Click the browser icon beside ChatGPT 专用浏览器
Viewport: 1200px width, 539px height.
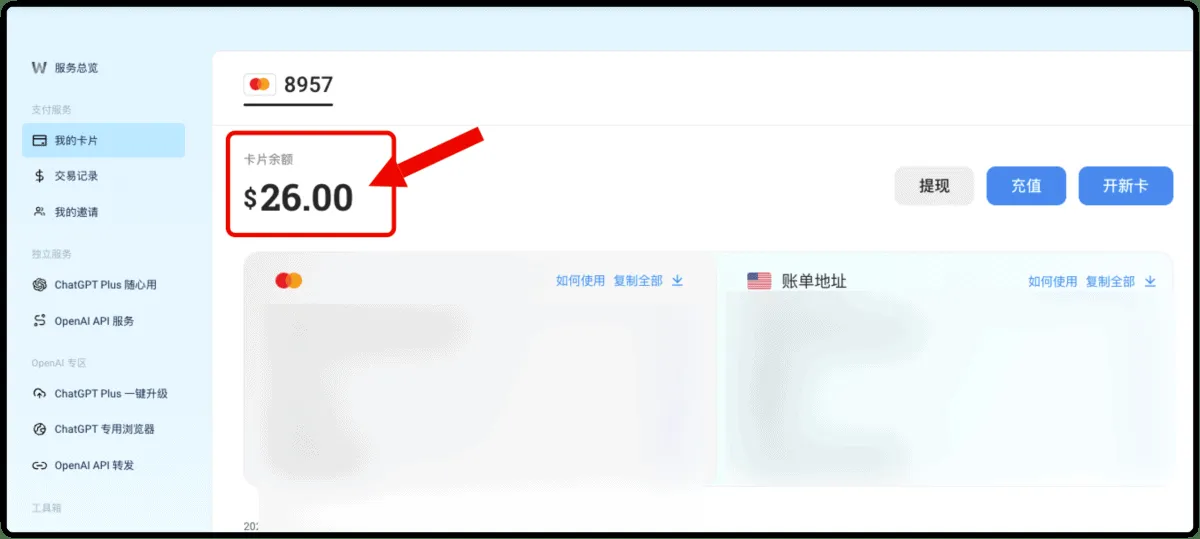tap(39, 429)
